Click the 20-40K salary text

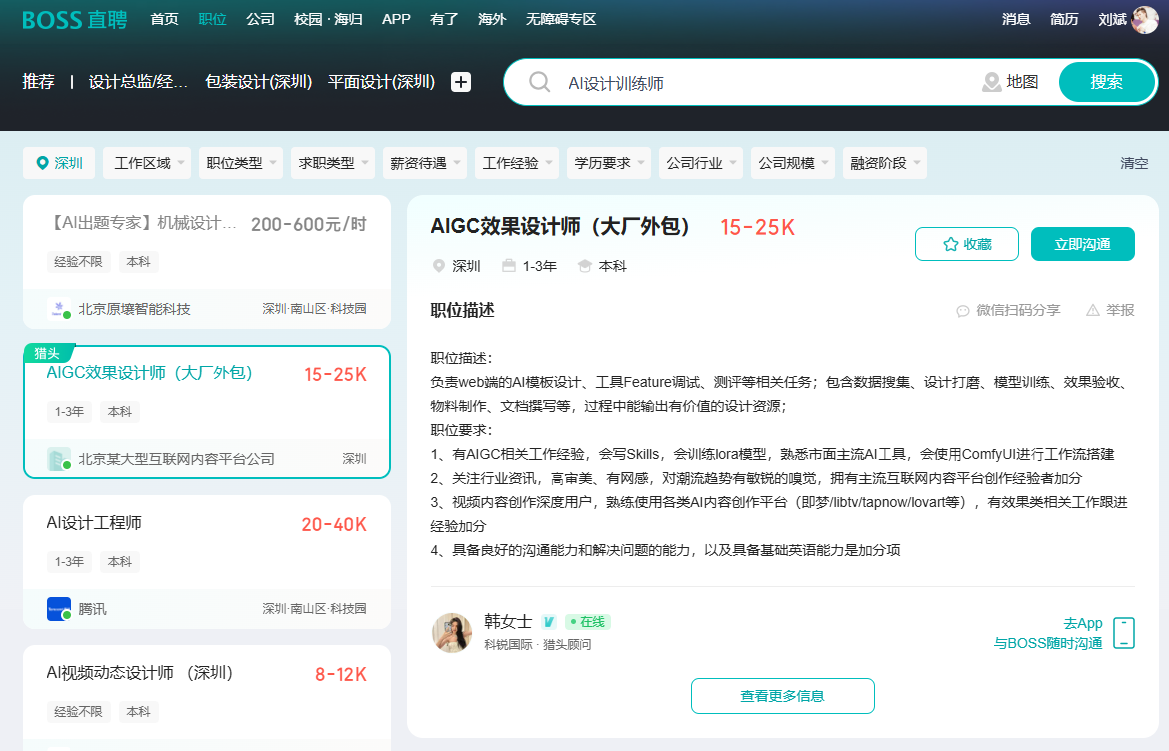[x=334, y=524]
